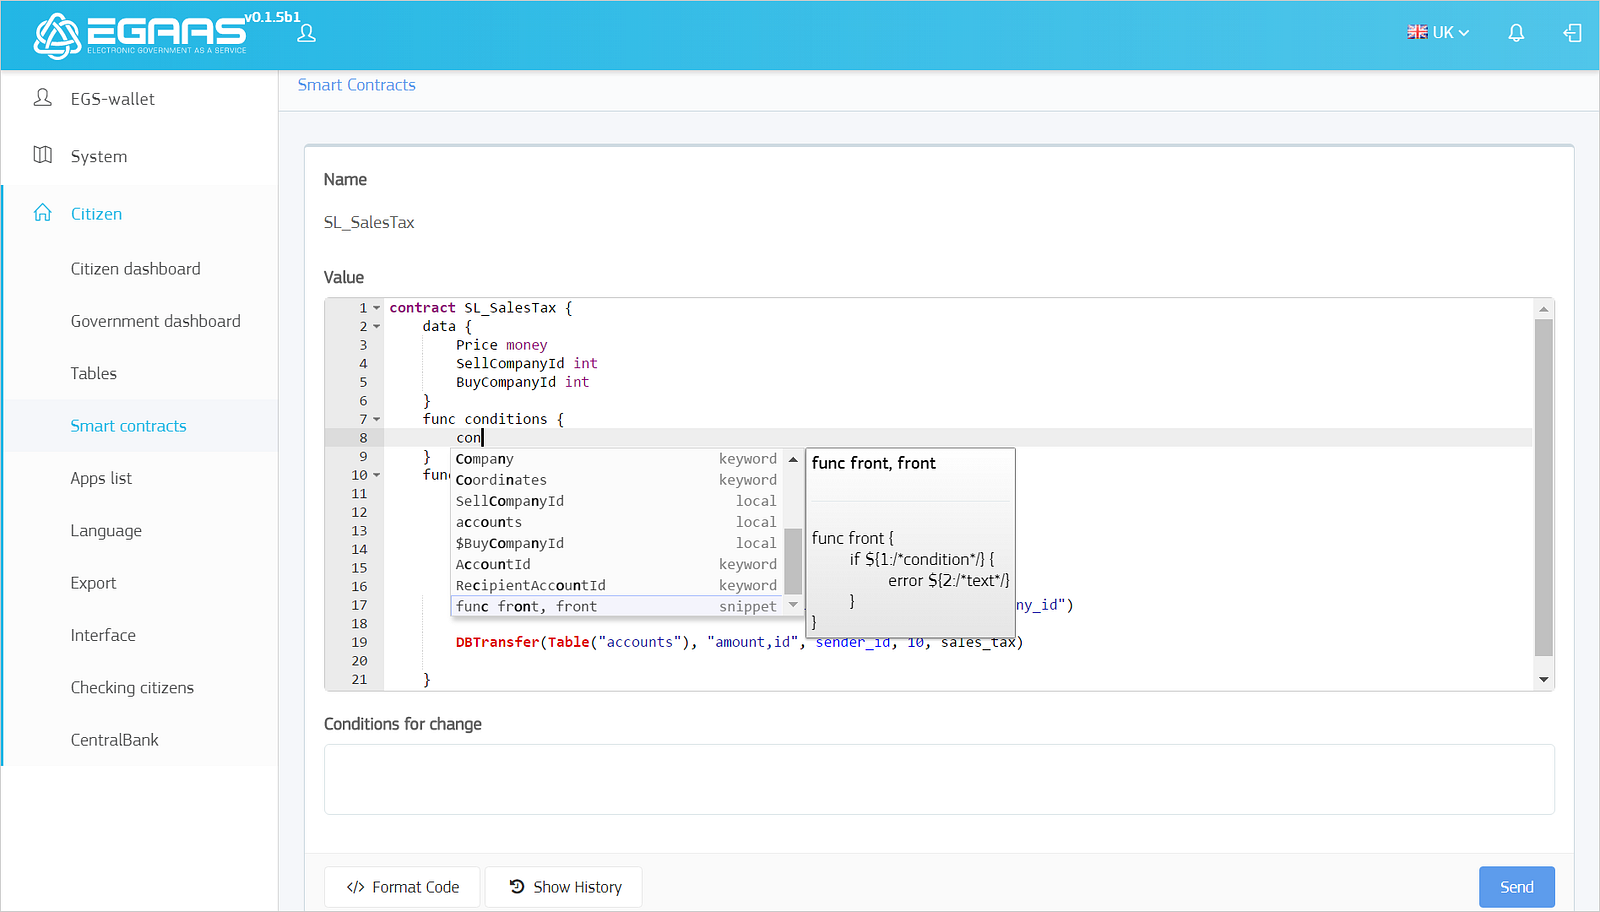Select SellCompanyId autocomplete suggestion
The width and height of the screenshot is (1600, 912).
617,501
